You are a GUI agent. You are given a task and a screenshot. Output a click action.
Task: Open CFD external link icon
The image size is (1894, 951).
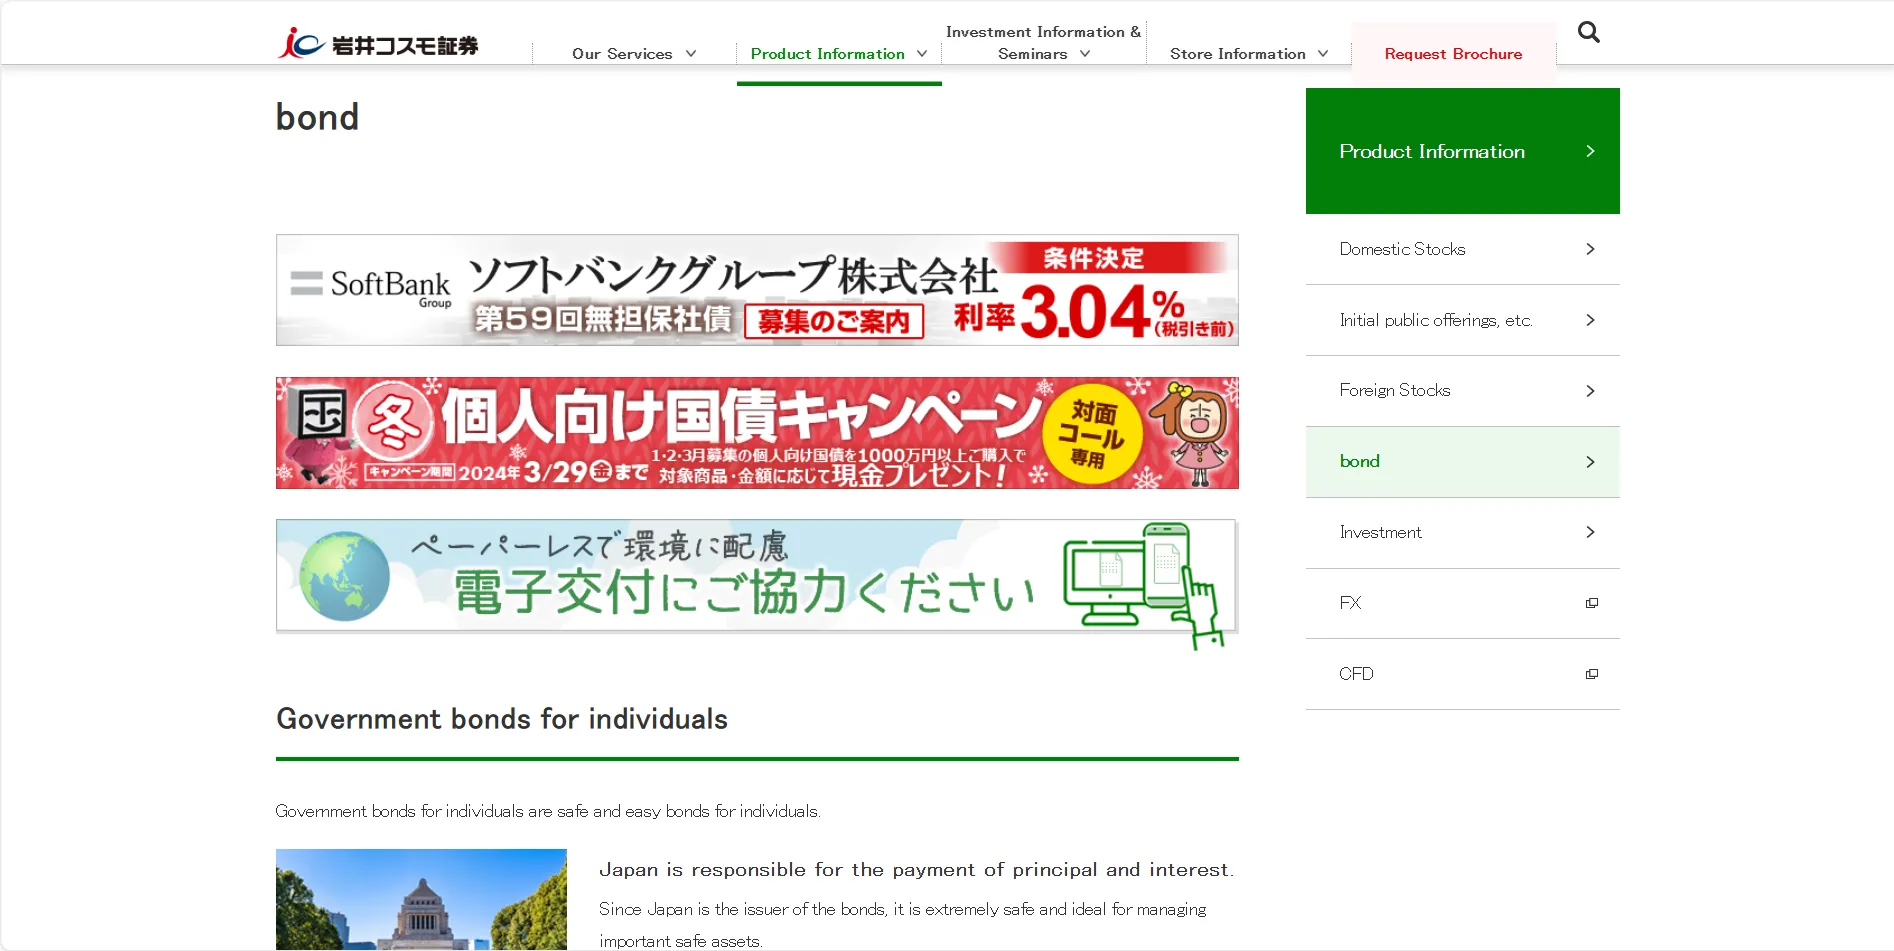1591,674
